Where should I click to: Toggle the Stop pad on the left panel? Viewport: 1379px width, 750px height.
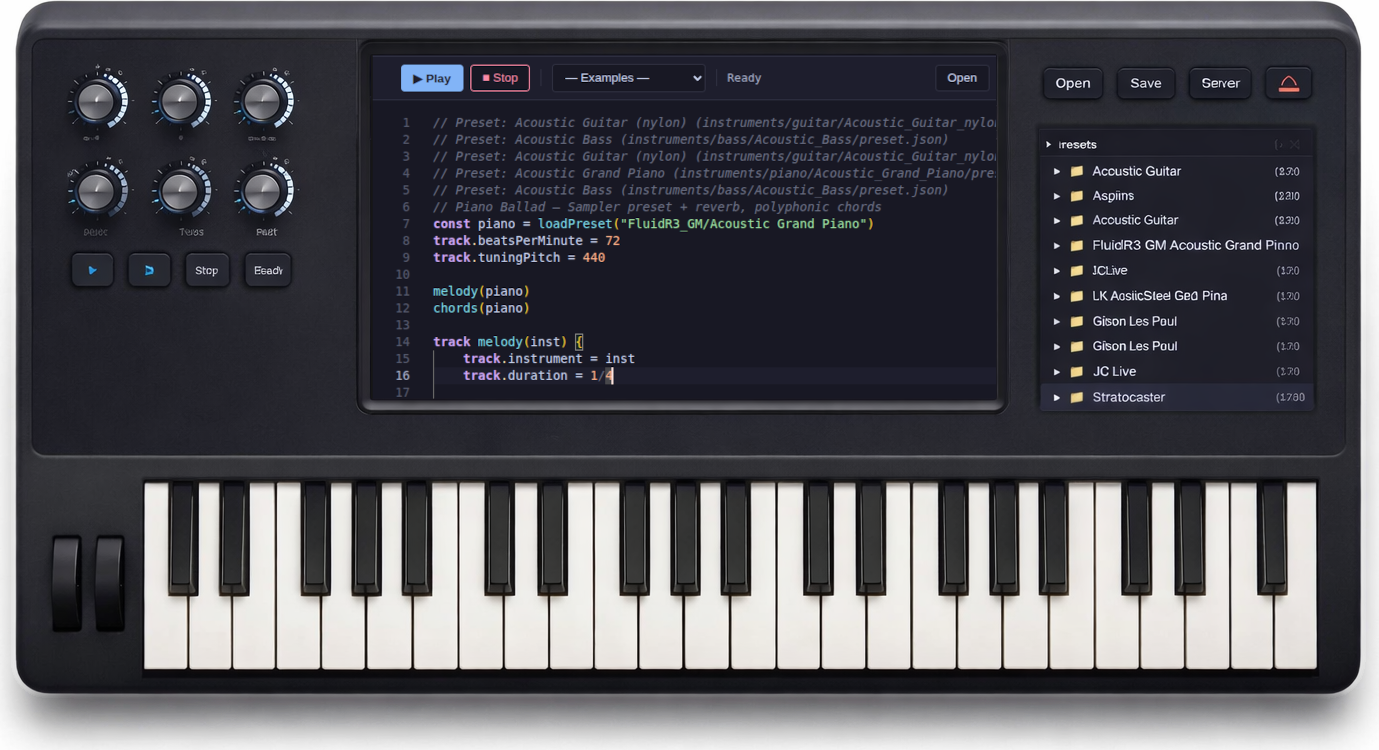pos(206,269)
